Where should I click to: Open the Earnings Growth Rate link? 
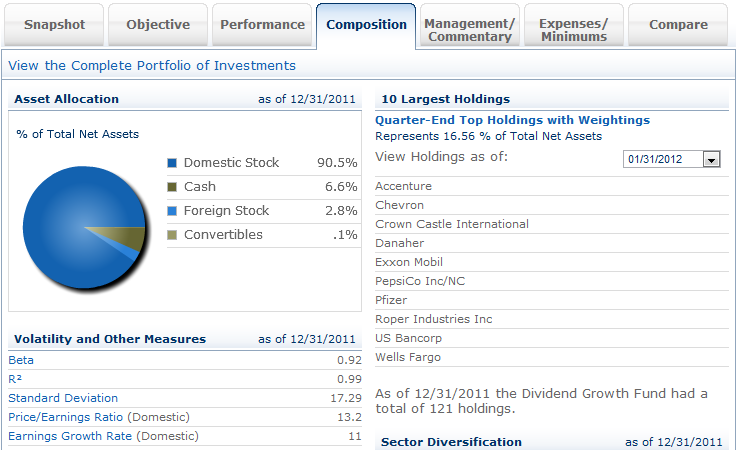(70, 436)
